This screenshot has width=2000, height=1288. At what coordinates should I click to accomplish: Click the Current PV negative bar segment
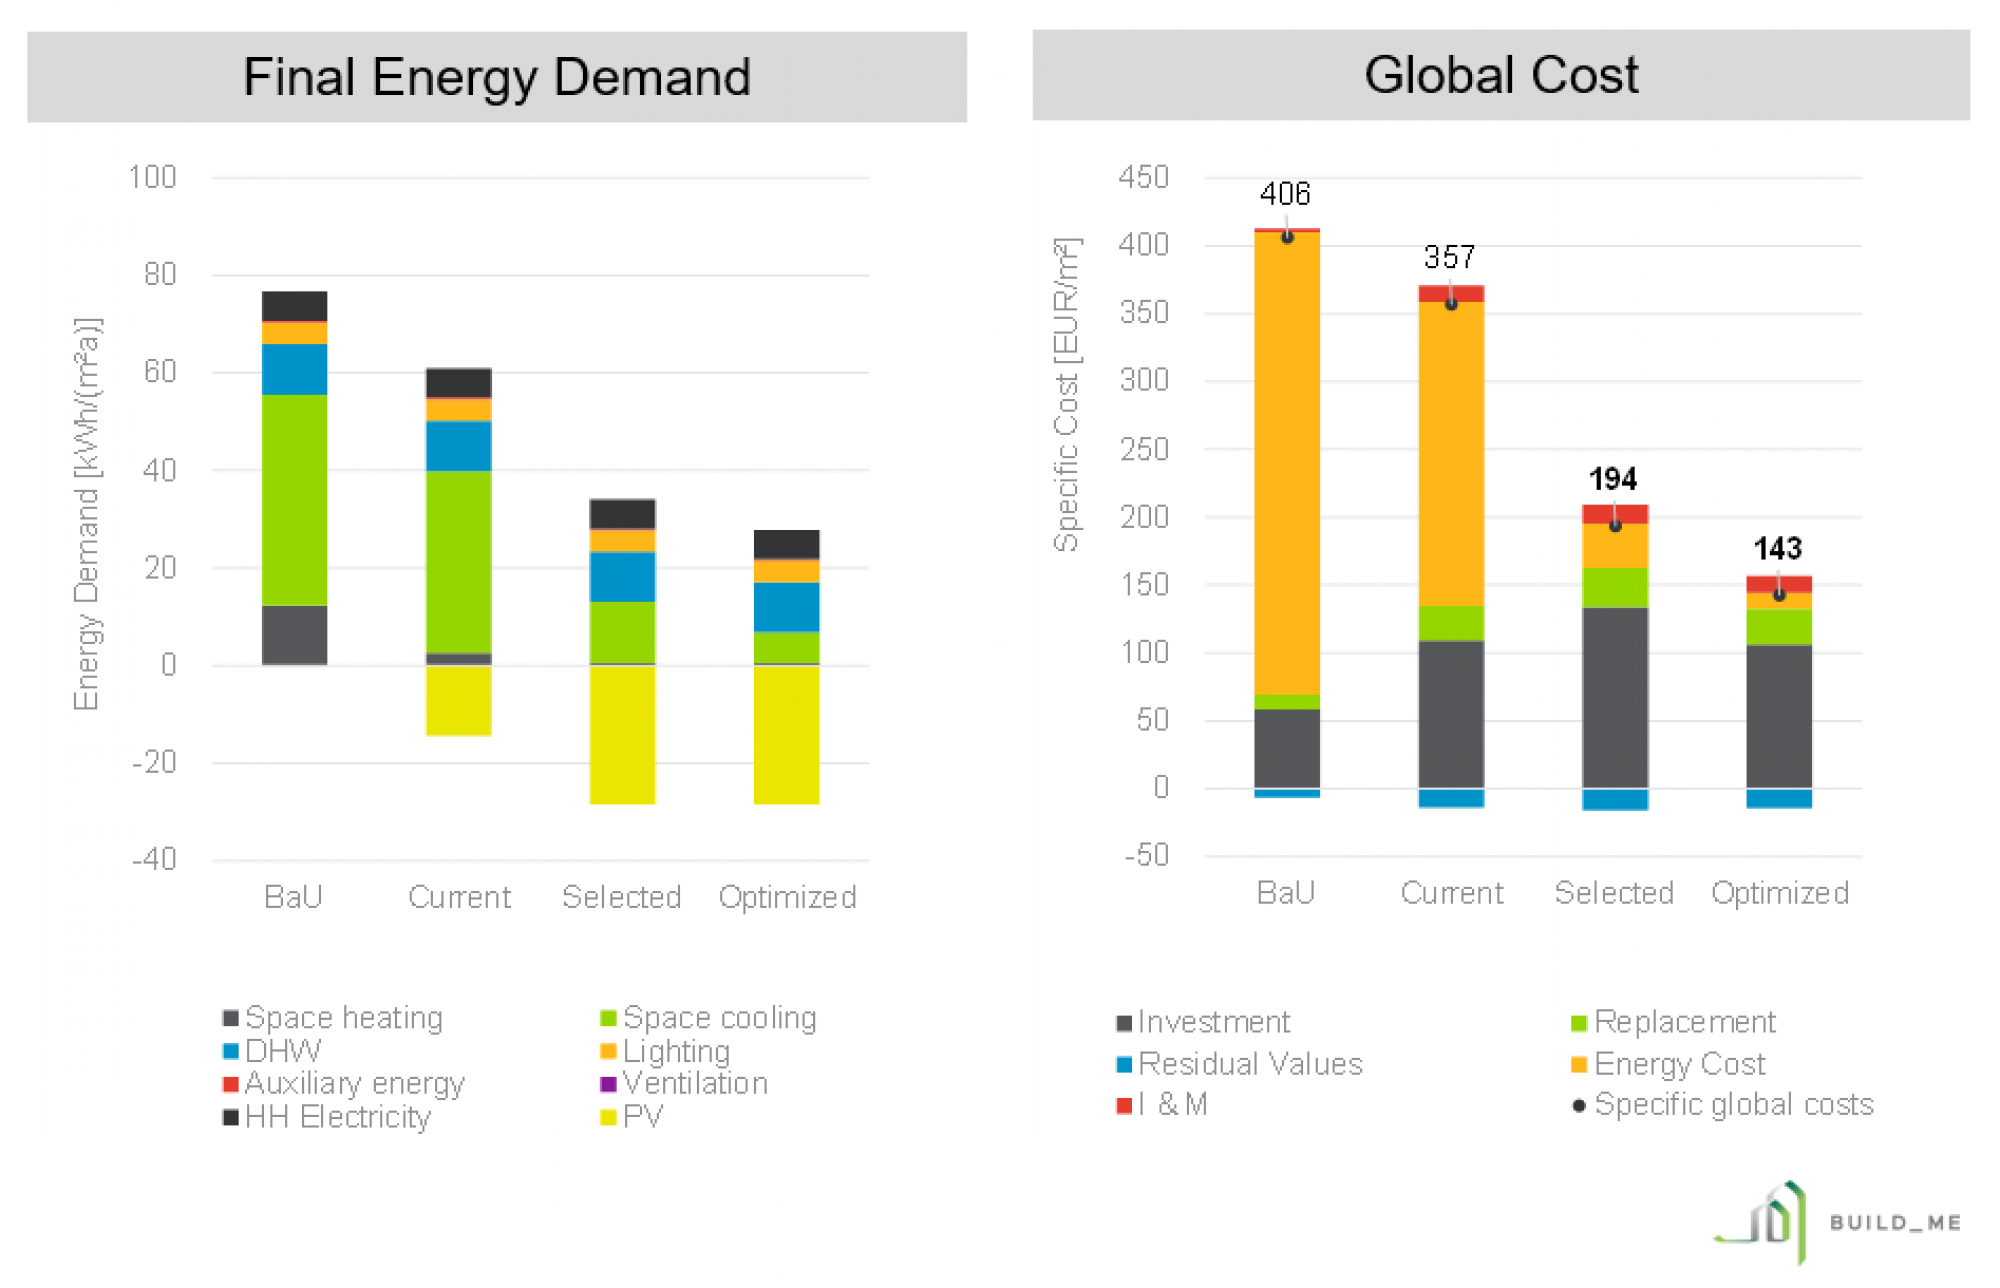459,701
